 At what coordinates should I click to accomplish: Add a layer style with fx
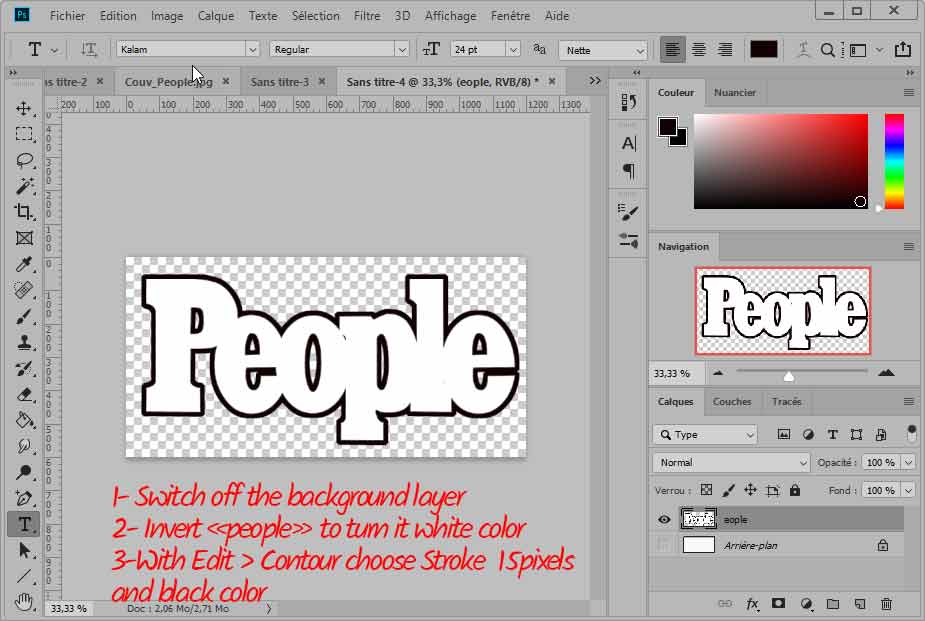coord(752,604)
